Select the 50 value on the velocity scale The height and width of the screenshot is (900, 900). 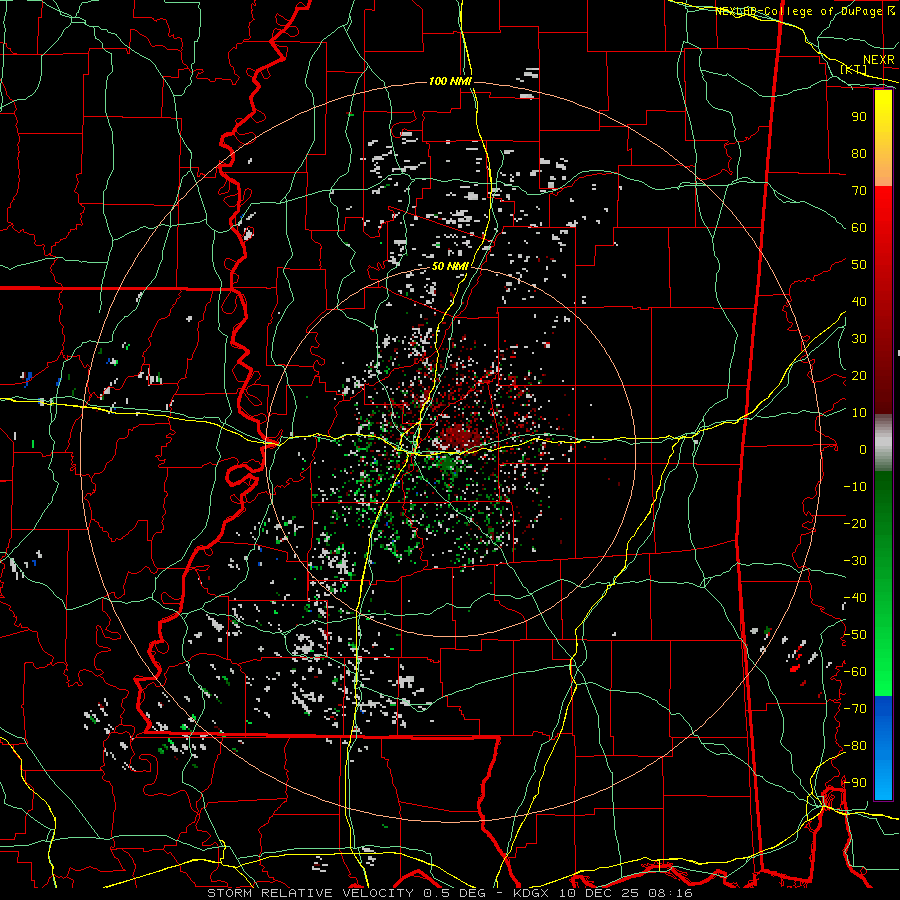pyautogui.click(x=859, y=265)
